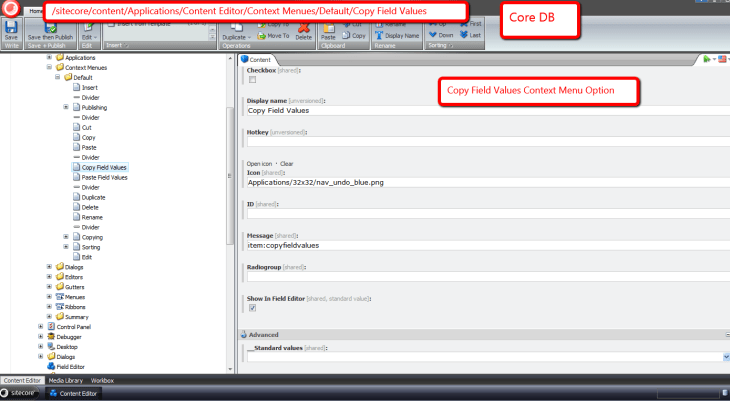The image size is (730, 401).
Task: Click the Display name input field
Action: [488, 110]
